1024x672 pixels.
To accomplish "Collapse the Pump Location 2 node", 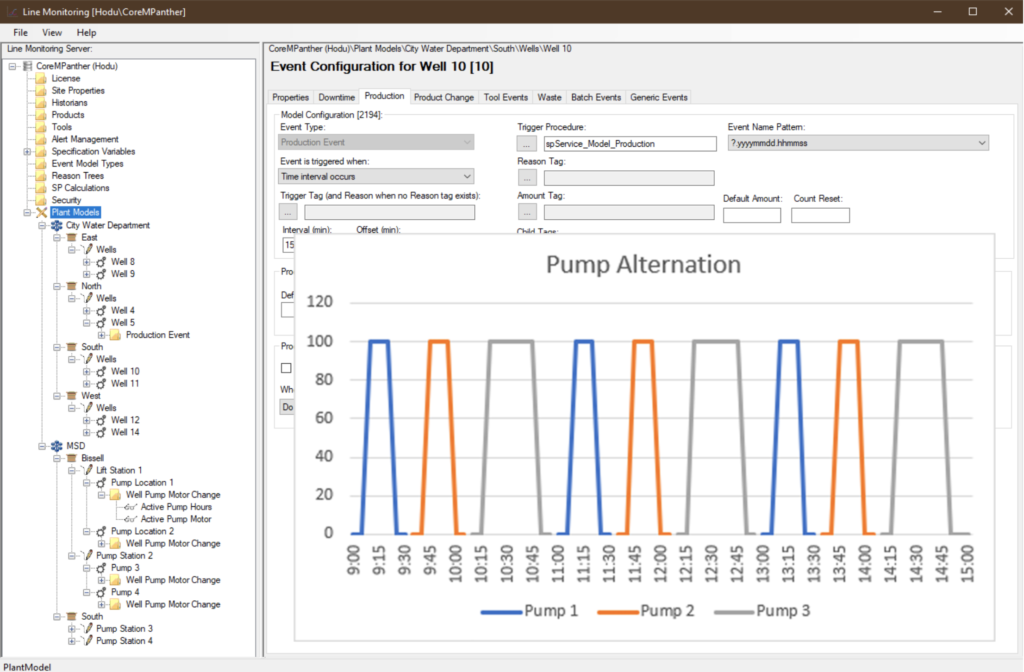I will coord(86,532).
